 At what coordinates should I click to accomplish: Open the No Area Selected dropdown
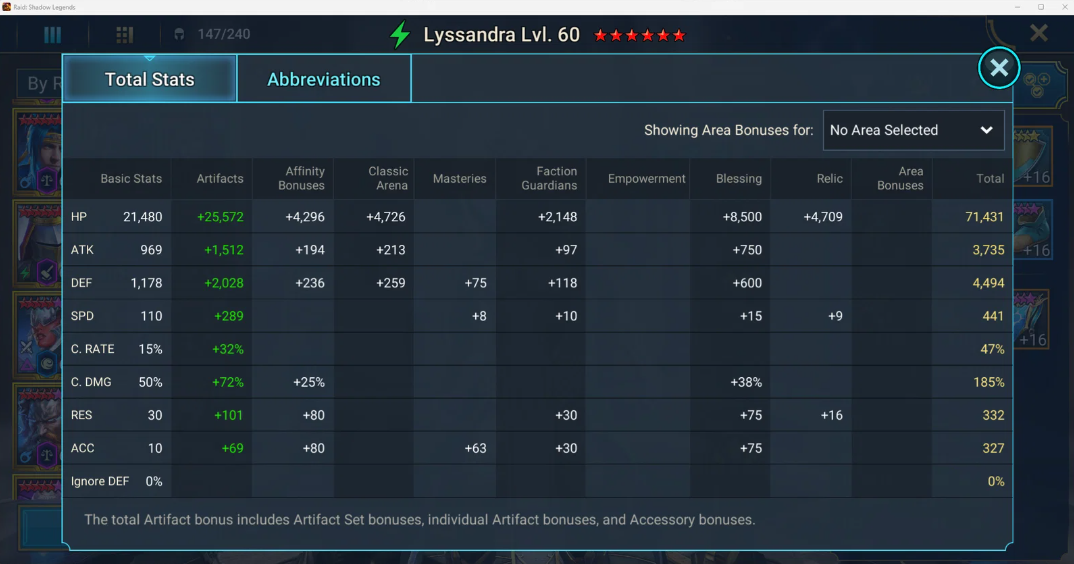913,130
